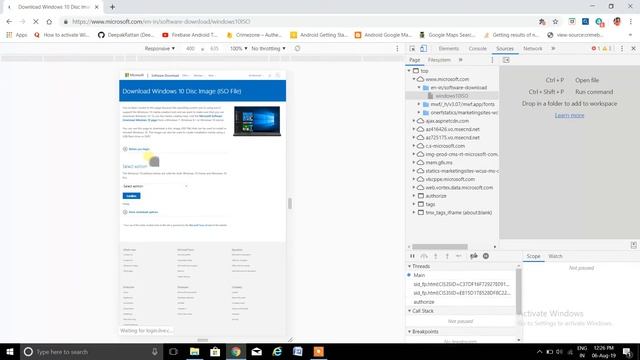Image resolution: width=640 pixels, height=360 pixels.
Task: Collapse the Threads section
Action: [x=409, y=267]
